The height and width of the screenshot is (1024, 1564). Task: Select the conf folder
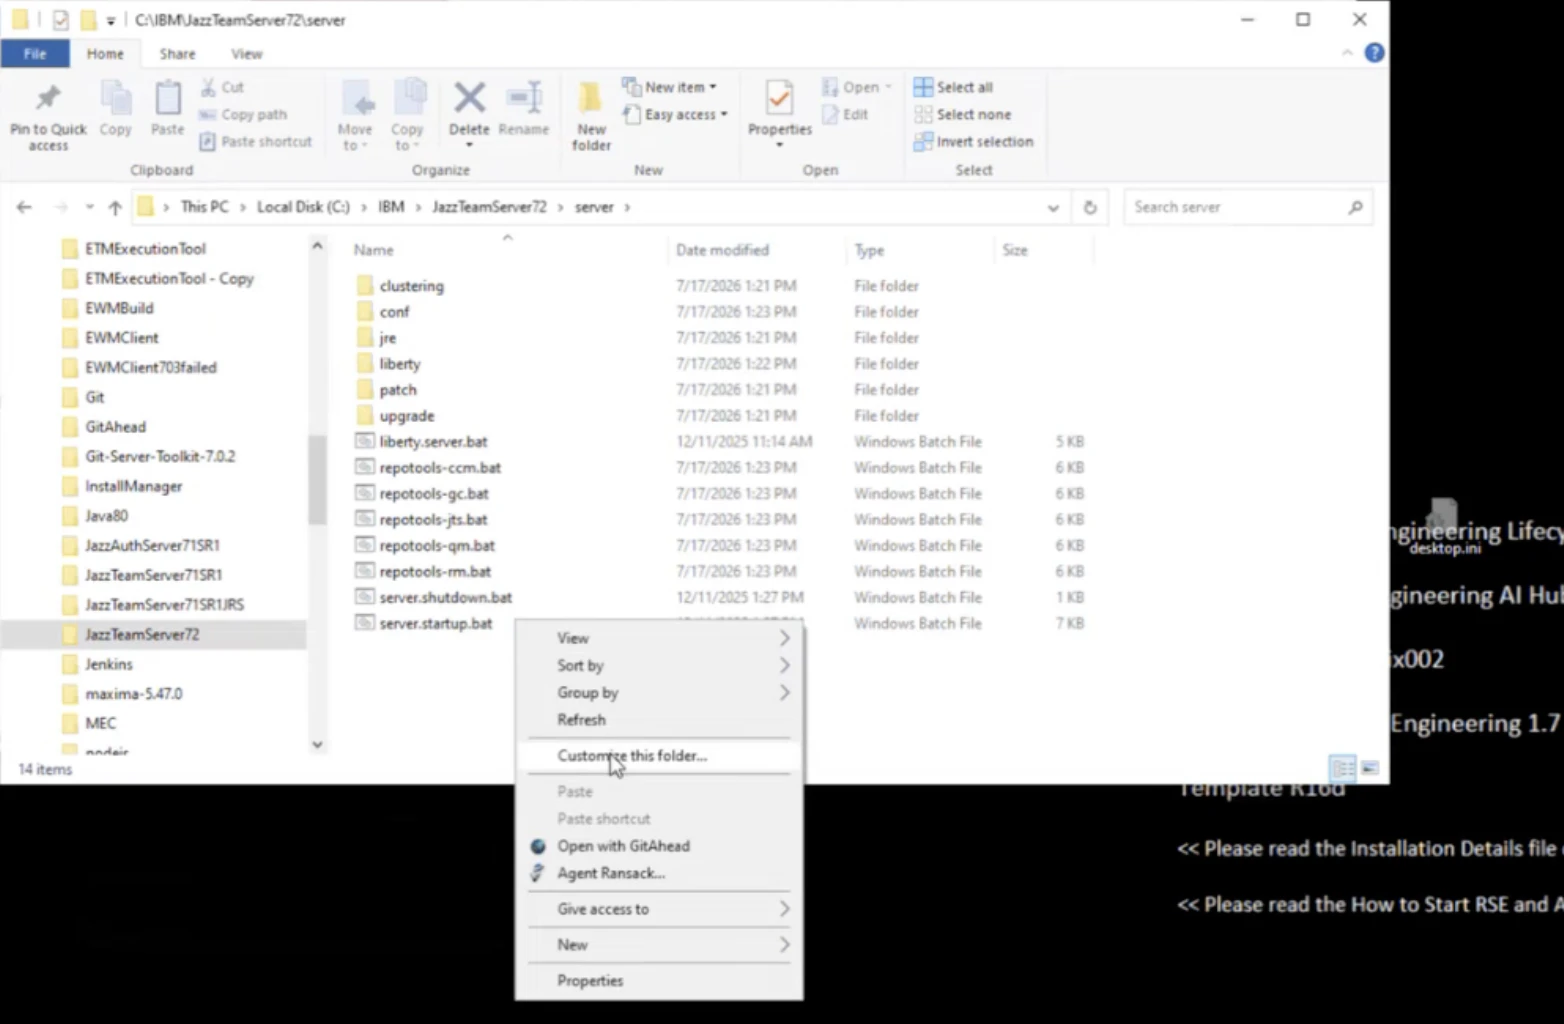tap(394, 312)
